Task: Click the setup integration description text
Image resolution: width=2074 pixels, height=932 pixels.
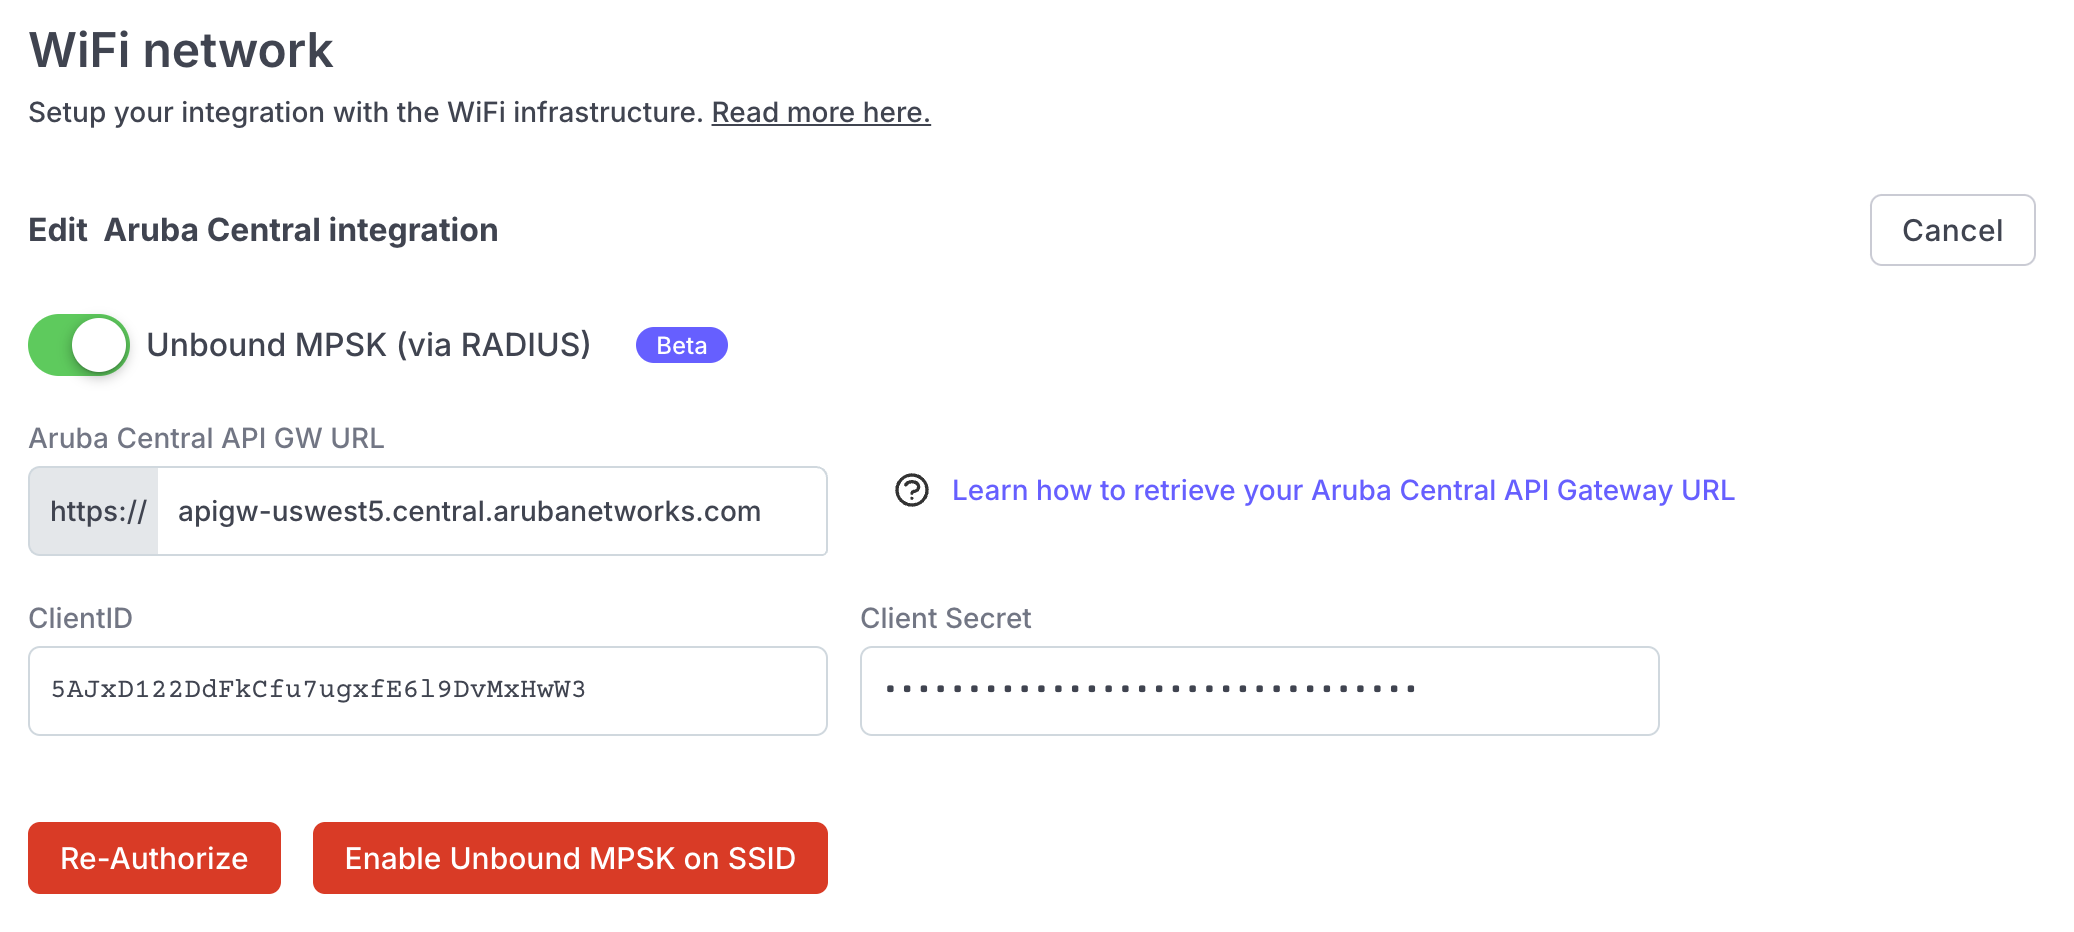Action: tap(366, 112)
